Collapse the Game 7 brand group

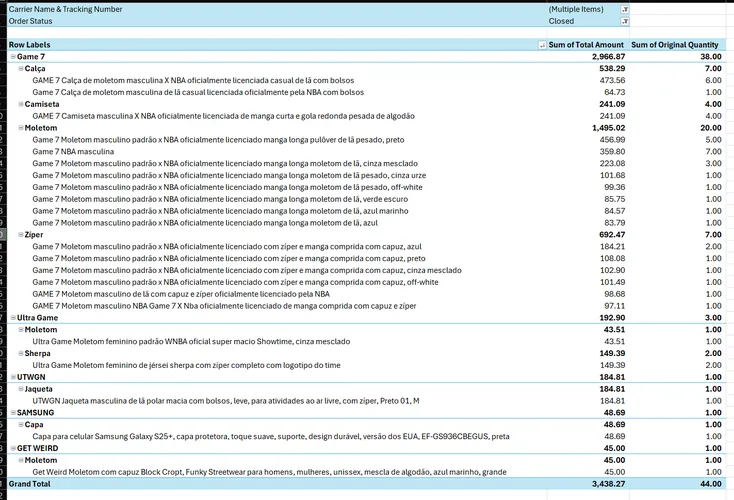[x=13, y=57]
